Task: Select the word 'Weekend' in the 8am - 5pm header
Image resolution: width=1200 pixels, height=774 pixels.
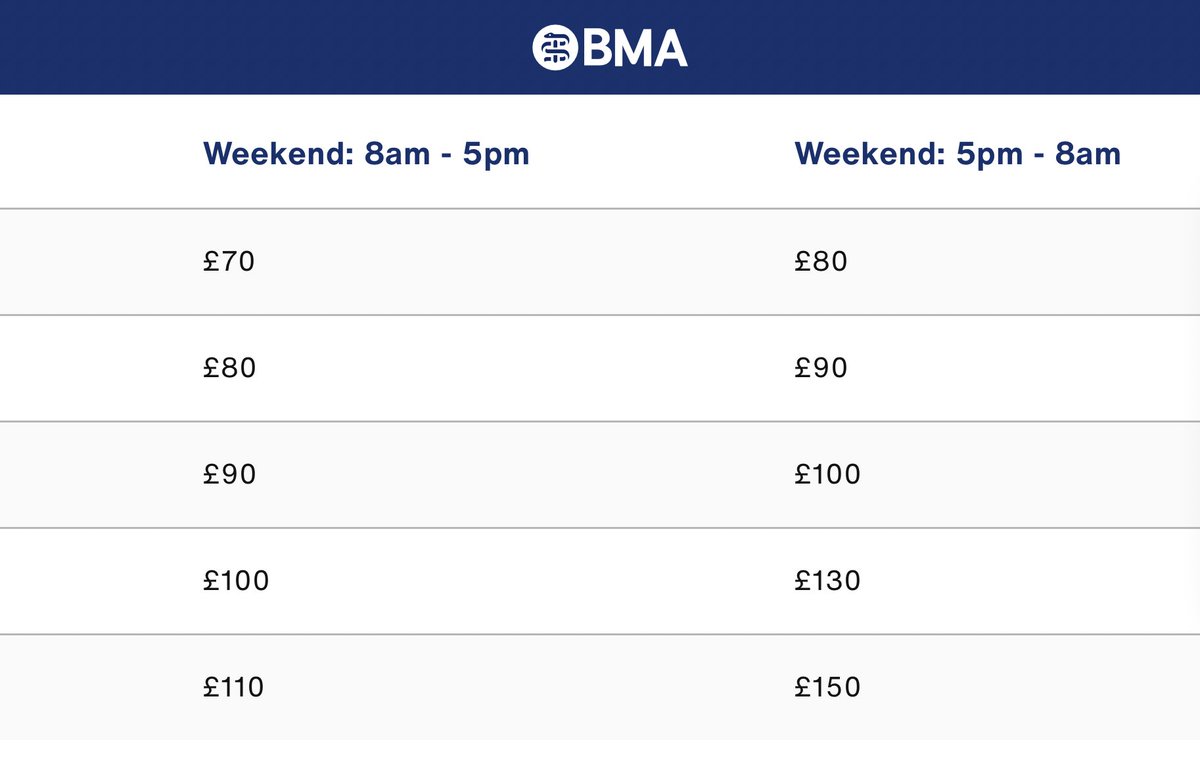Action: pyautogui.click(x=263, y=154)
